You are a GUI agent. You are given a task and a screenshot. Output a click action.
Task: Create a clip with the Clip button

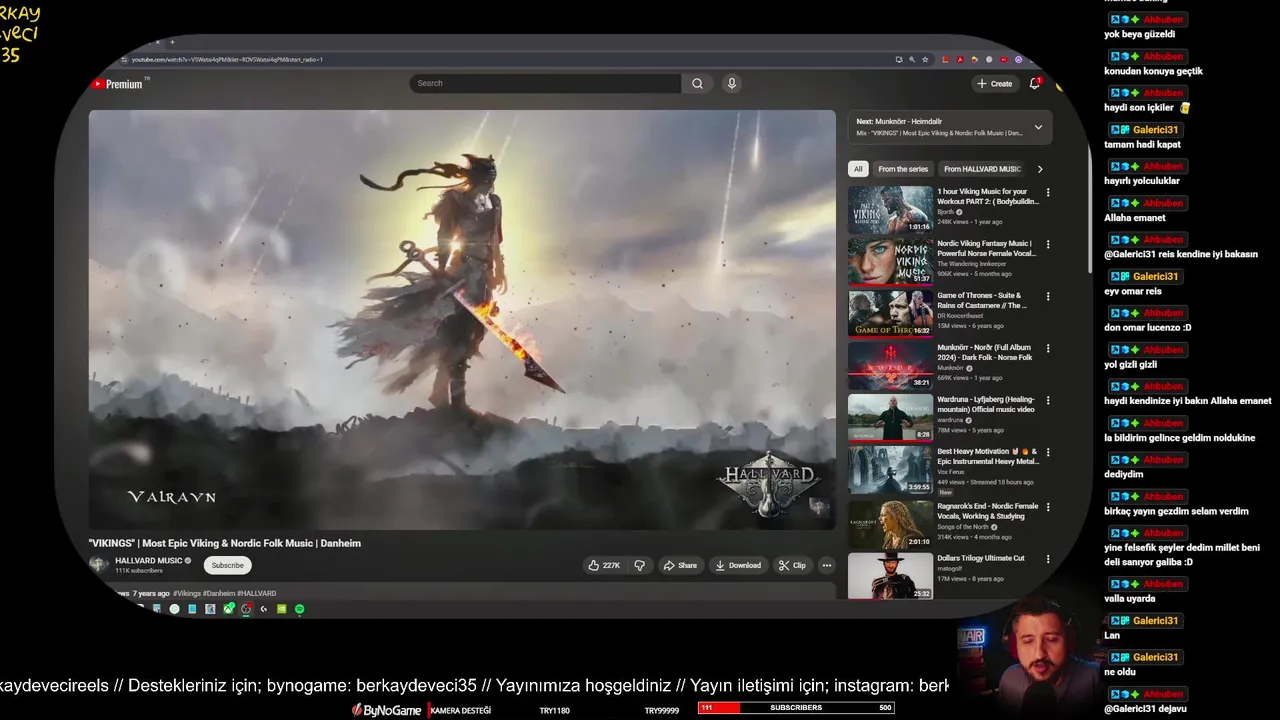(792, 566)
